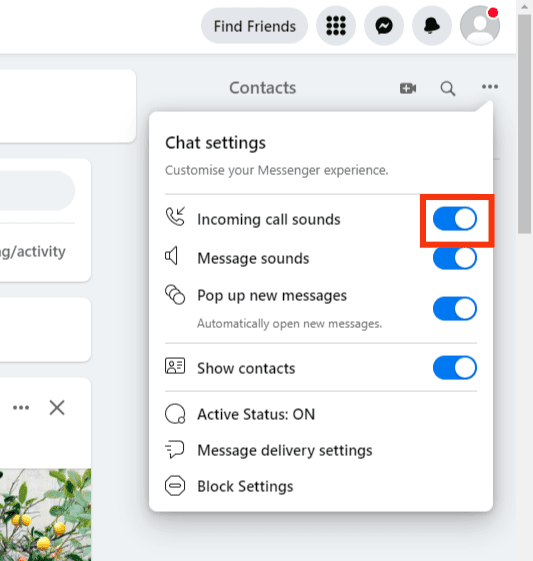Open the account profile avatar
This screenshot has height=561, width=533.
point(480,26)
